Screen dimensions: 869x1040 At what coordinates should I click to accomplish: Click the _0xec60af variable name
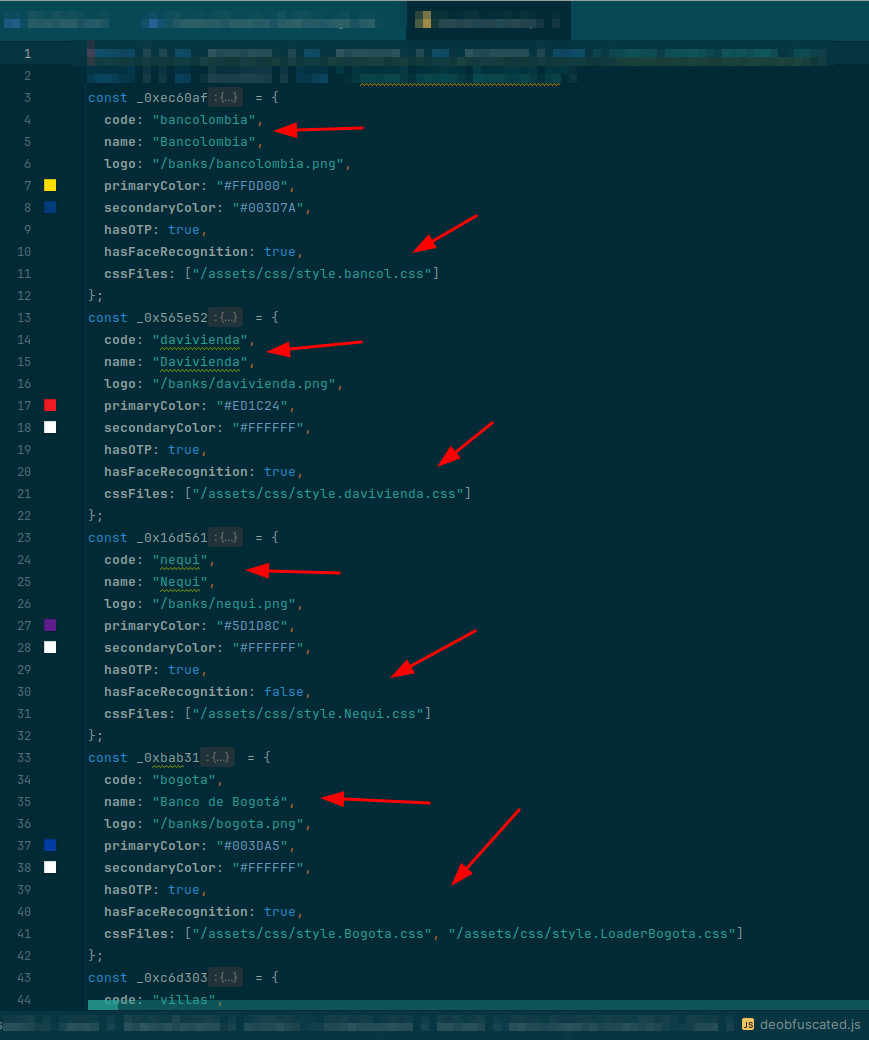point(172,98)
